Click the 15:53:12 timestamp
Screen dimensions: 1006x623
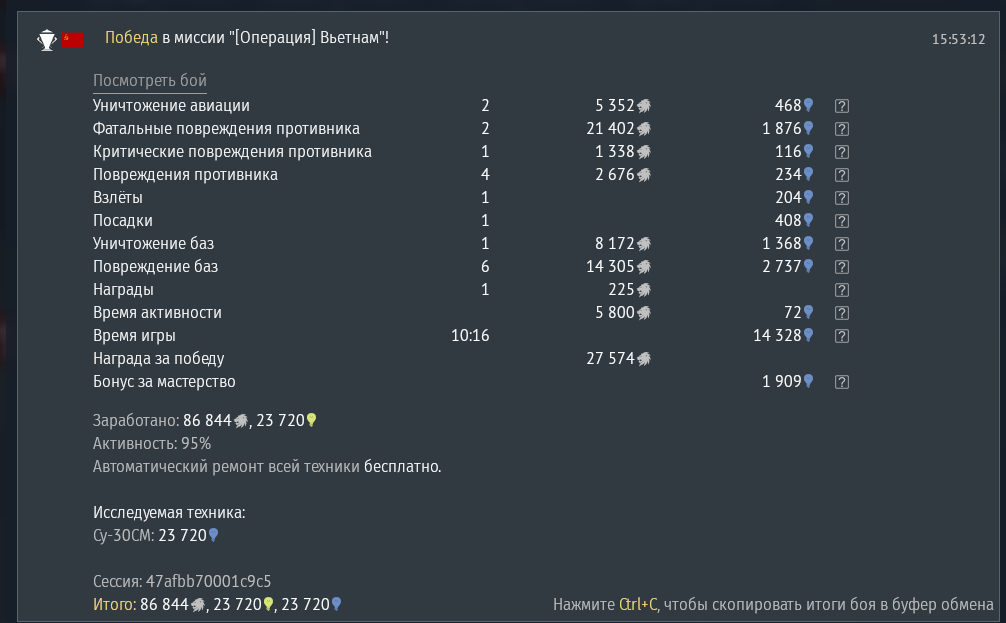[958, 39]
